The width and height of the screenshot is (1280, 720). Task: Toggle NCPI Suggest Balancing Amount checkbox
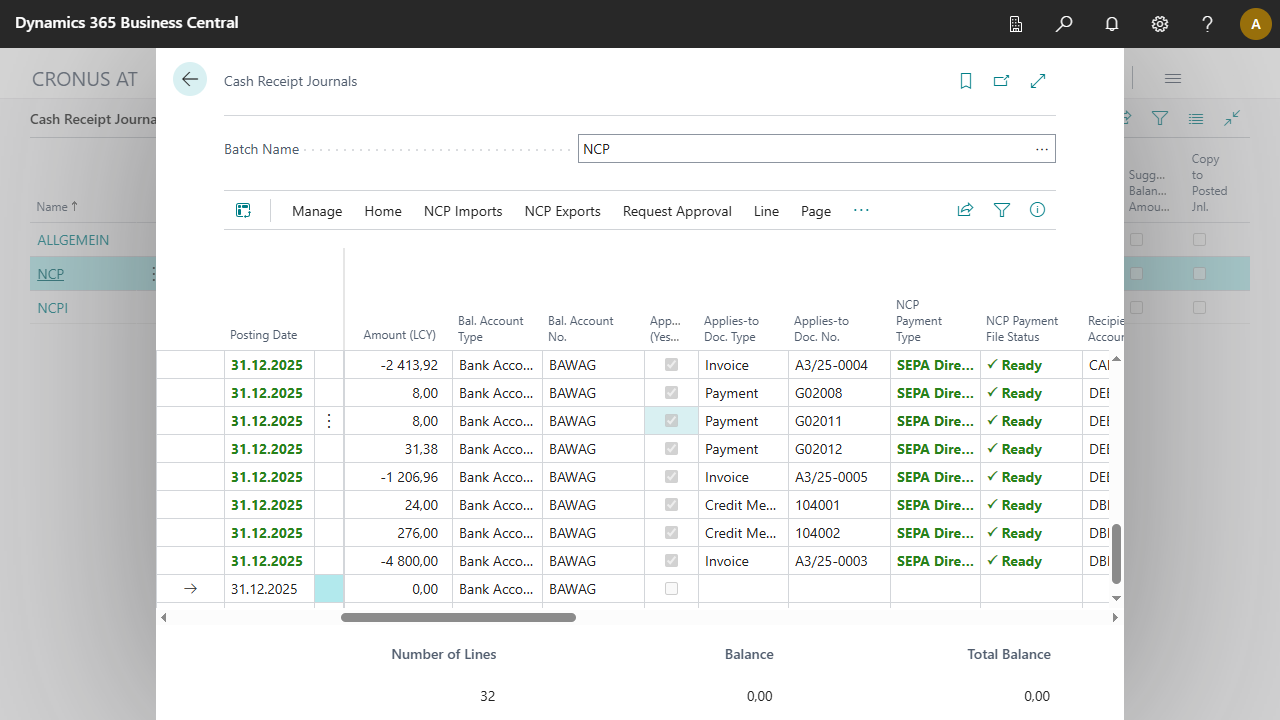[x=1137, y=308]
